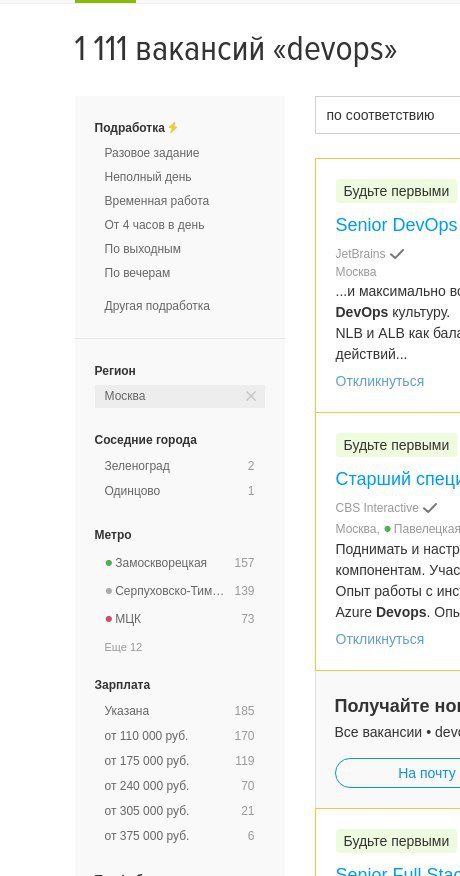Screen dimensions: 460x876
Task: Click the lightning icon next to Подработка
Action: 173,127
